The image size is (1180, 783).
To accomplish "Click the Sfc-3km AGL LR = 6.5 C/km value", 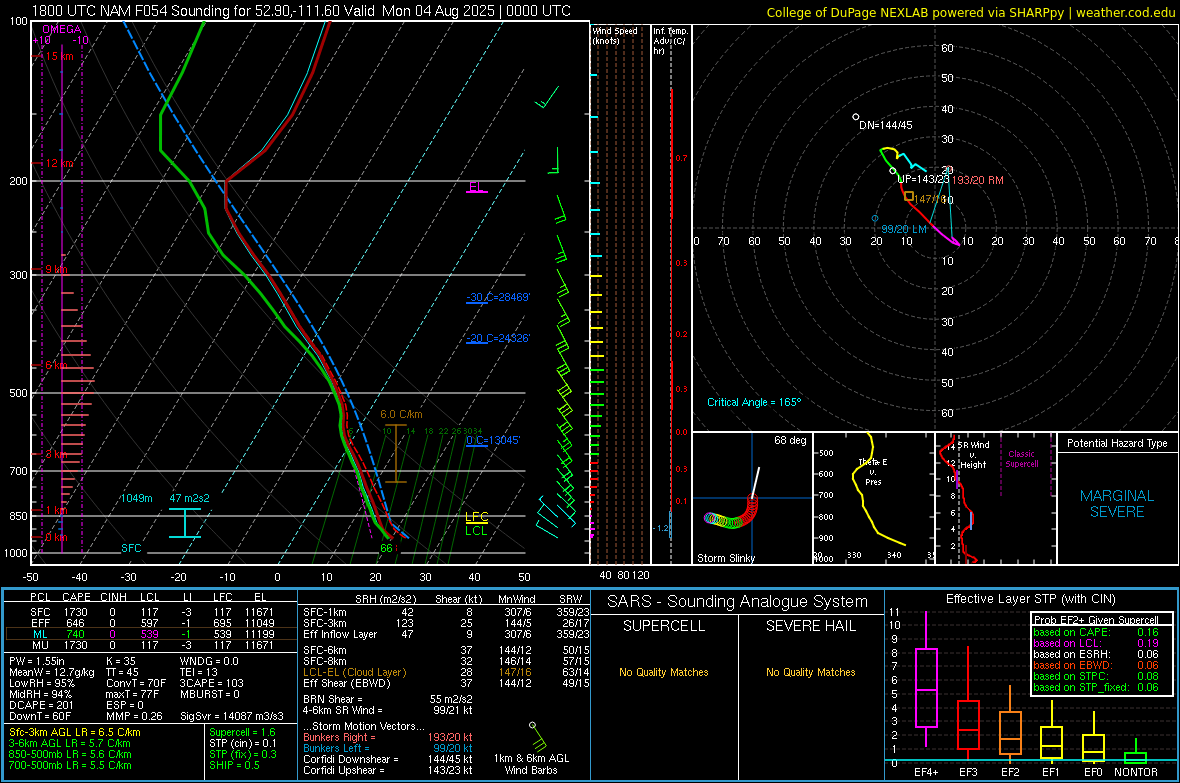I will pos(75,732).
